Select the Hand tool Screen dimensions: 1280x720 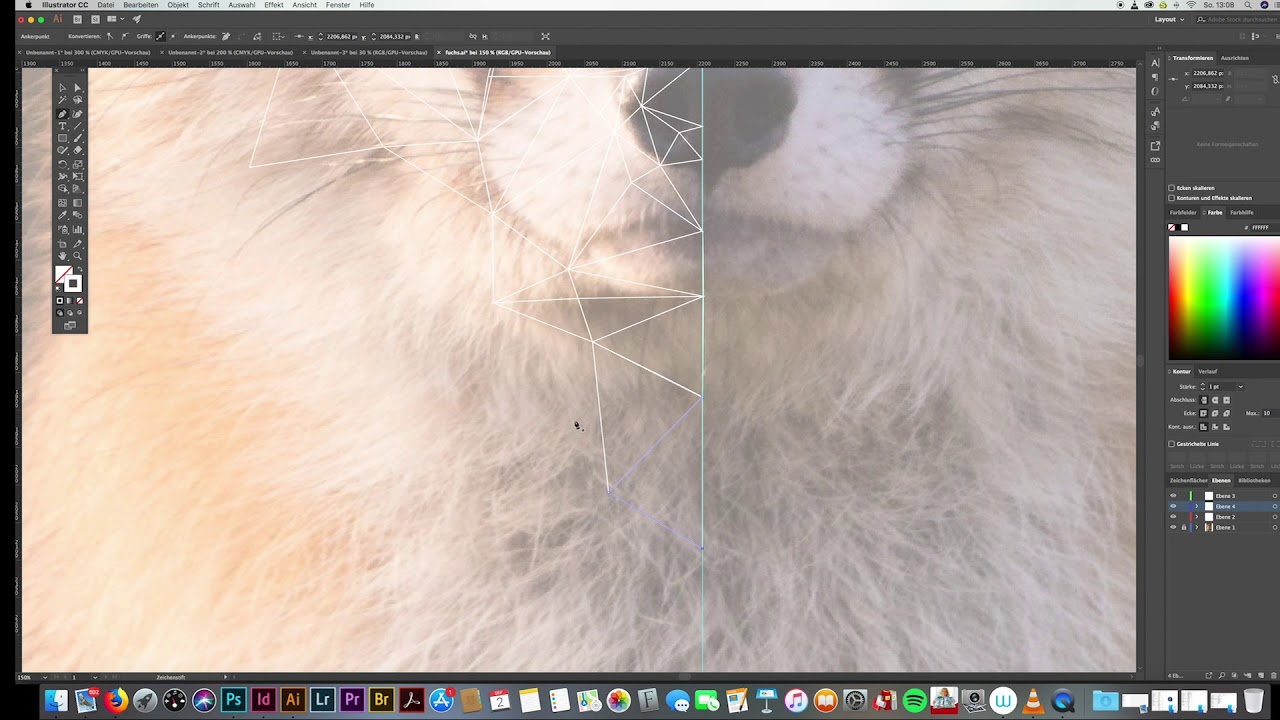click(x=62, y=256)
